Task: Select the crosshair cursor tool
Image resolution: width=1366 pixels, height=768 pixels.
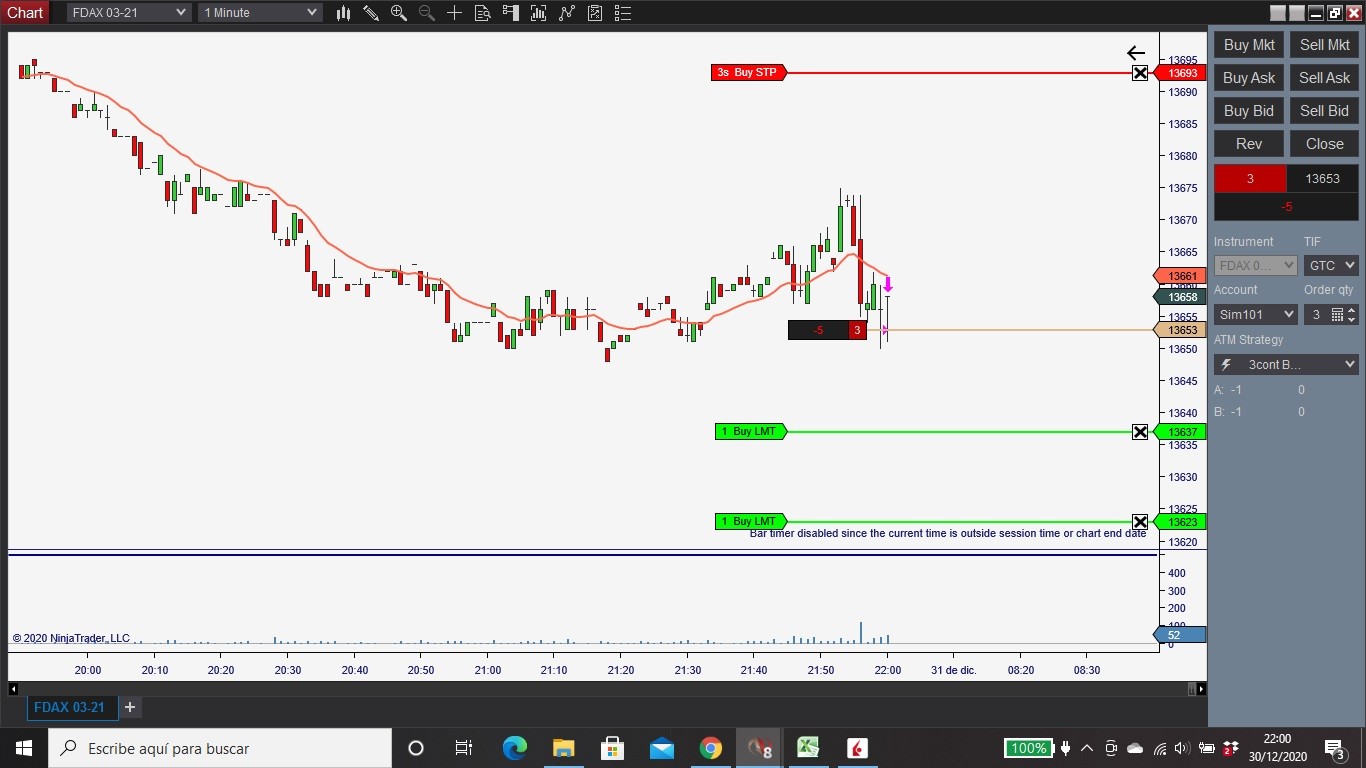Action: pyautogui.click(x=454, y=13)
